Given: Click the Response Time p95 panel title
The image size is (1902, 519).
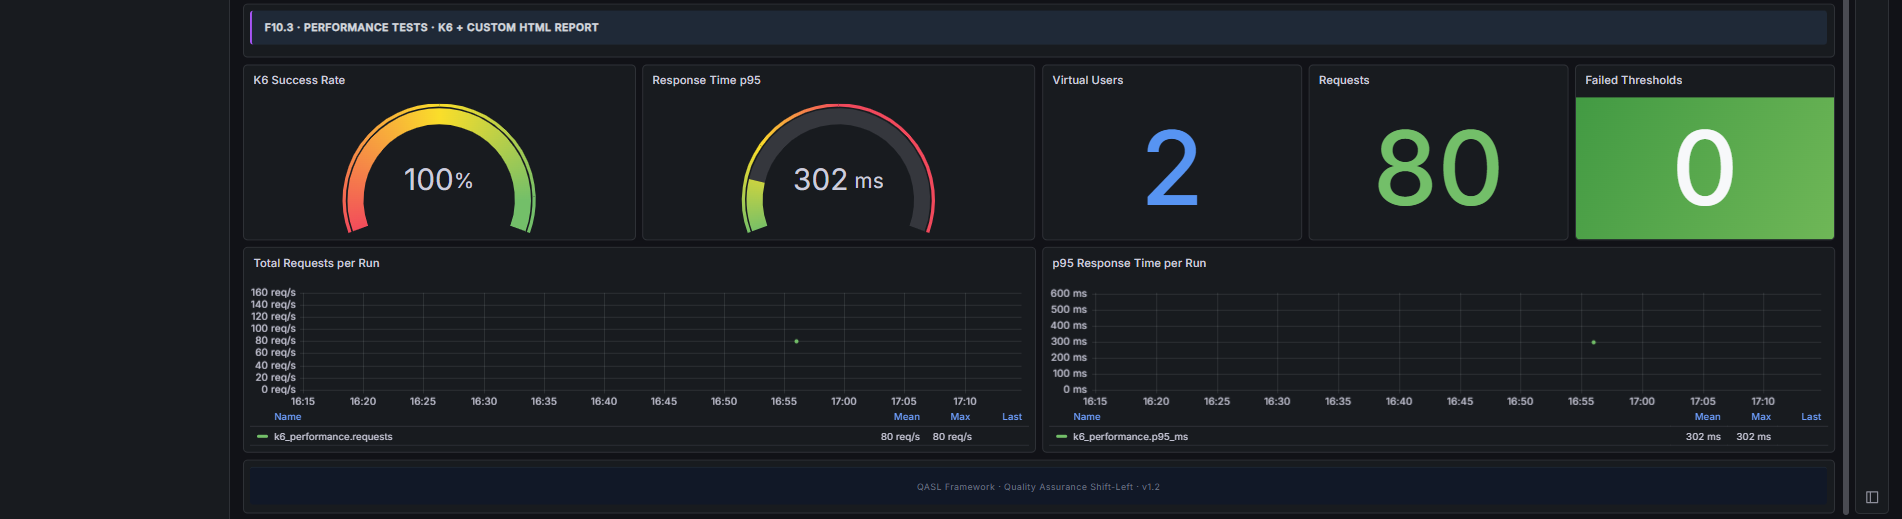Looking at the screenshot, I should [x=706, y=80].
